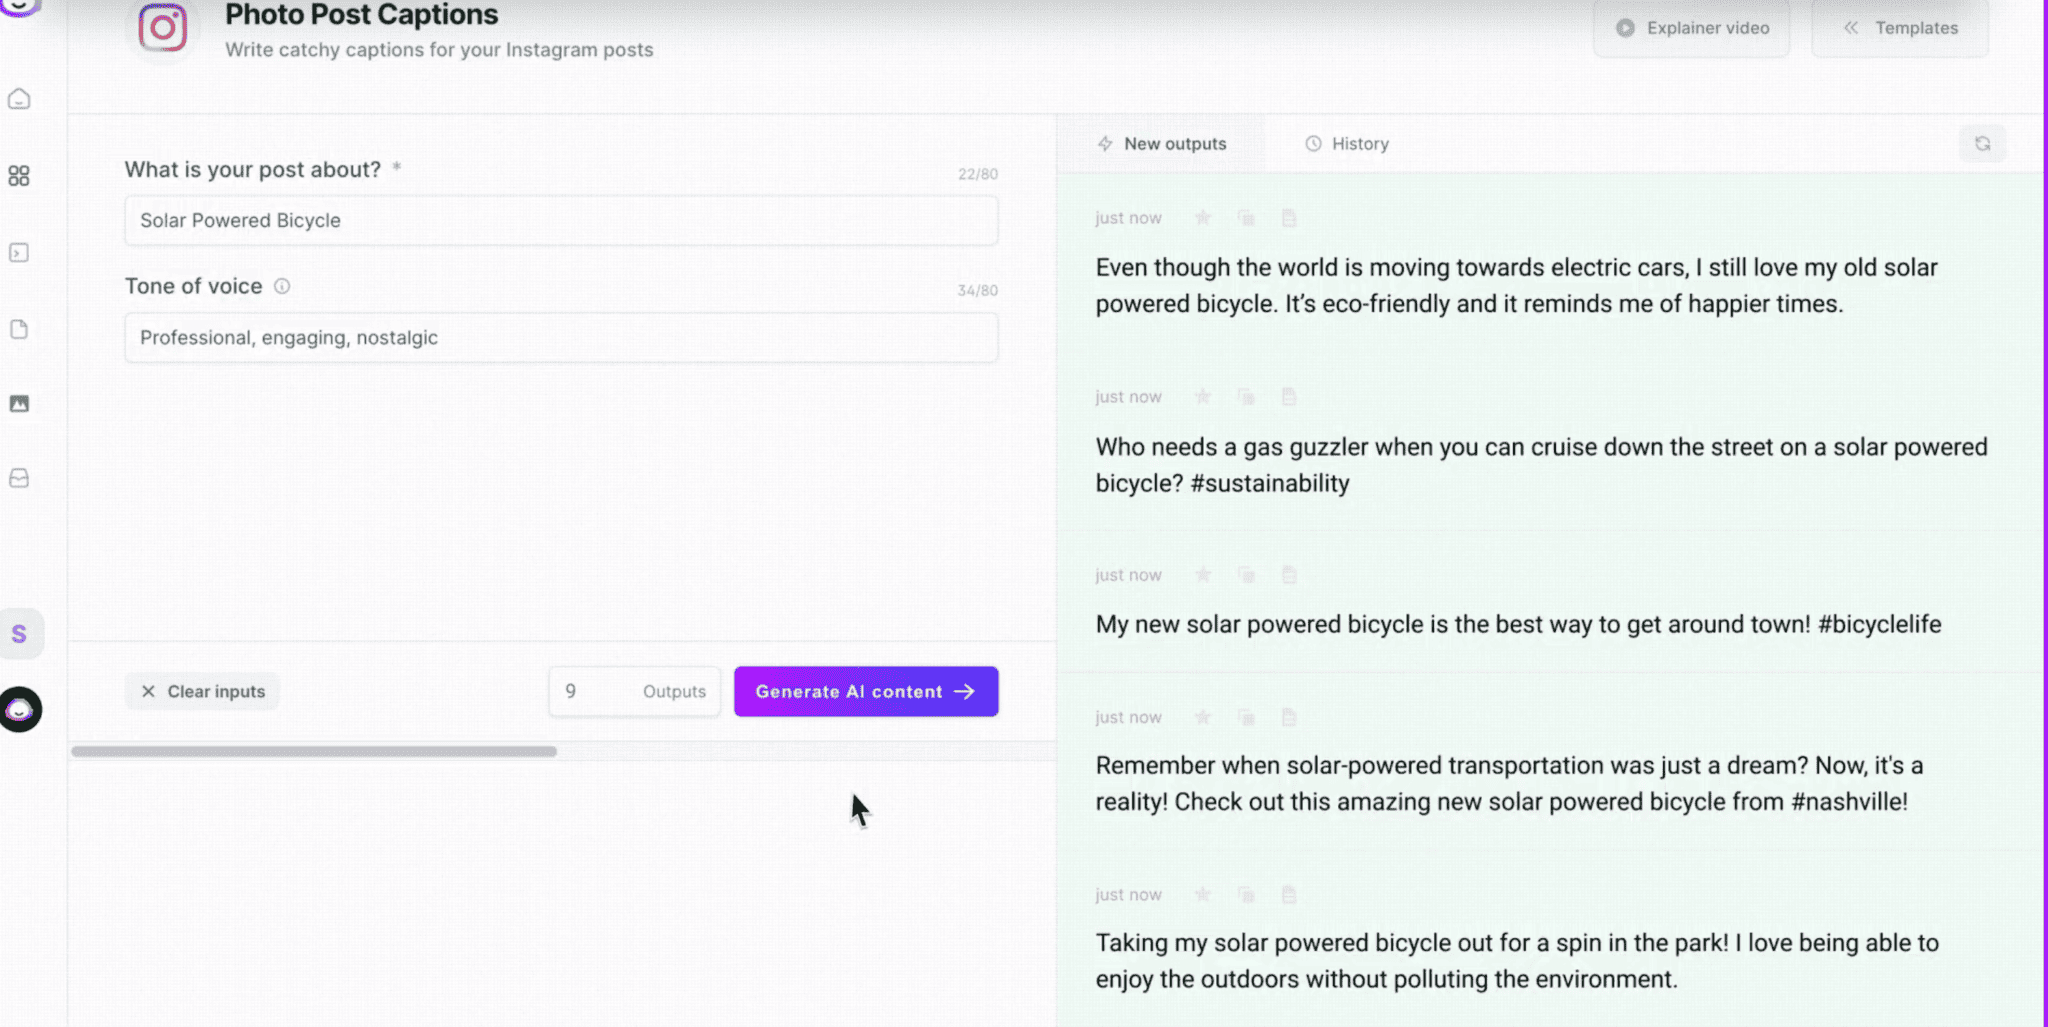Open the chat bubble at bottom left
2048x1027 pixels.
tap(20, 708)
